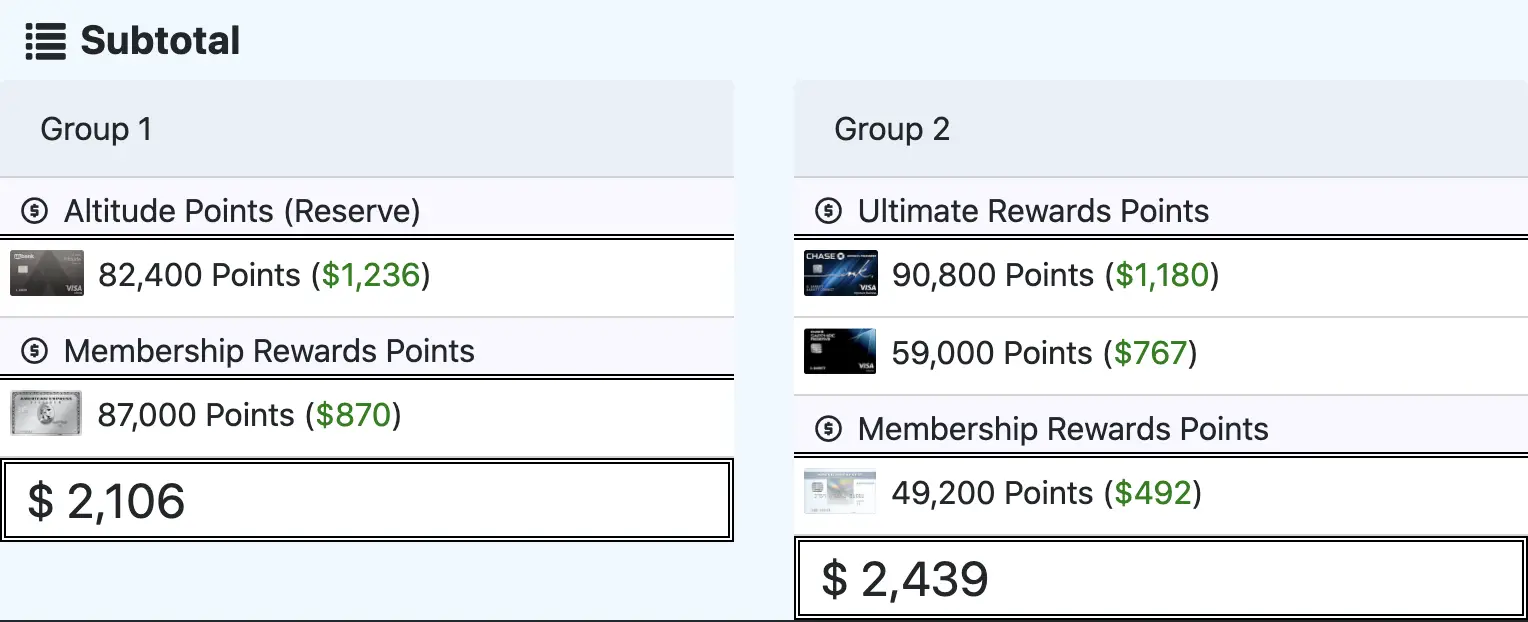
Task: Click the $1,180 green value
Action: [1162, 275]
